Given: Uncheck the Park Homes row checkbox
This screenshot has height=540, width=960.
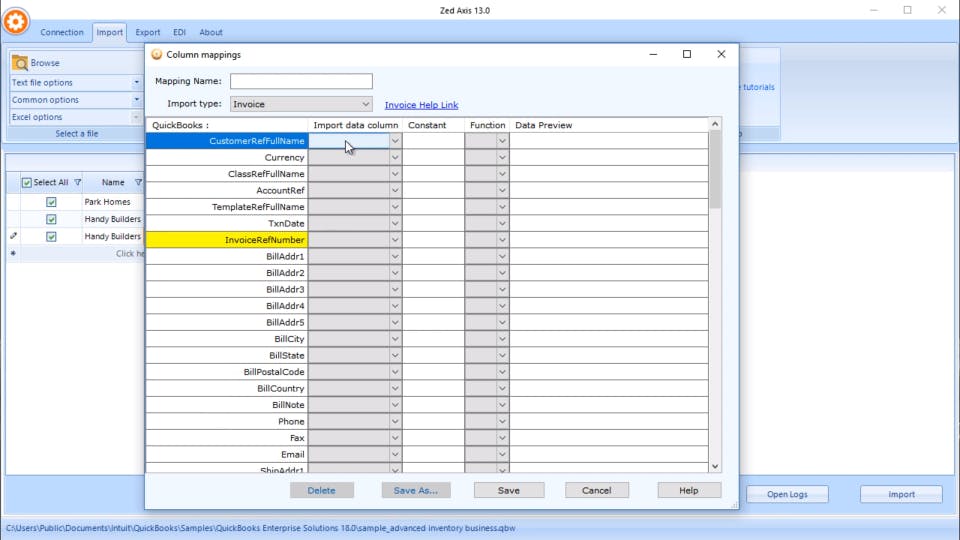Looking at the screenshot, I should pyautogui.click(x=51, y=202).
